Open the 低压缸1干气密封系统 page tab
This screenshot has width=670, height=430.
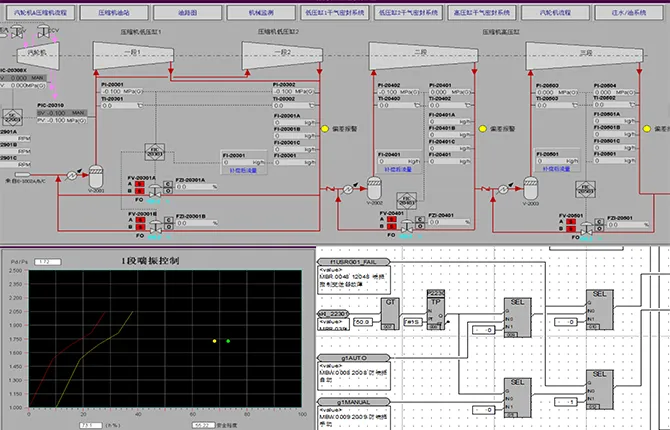(335, 13)
